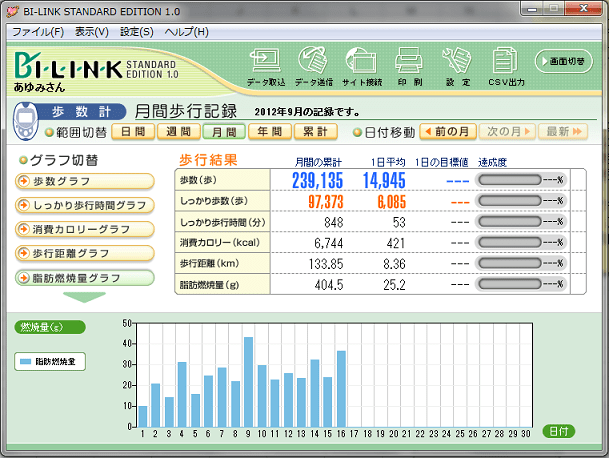The image size is (609, 458).
Task: Click monthly total value 239,135
Action: [317, 181]
